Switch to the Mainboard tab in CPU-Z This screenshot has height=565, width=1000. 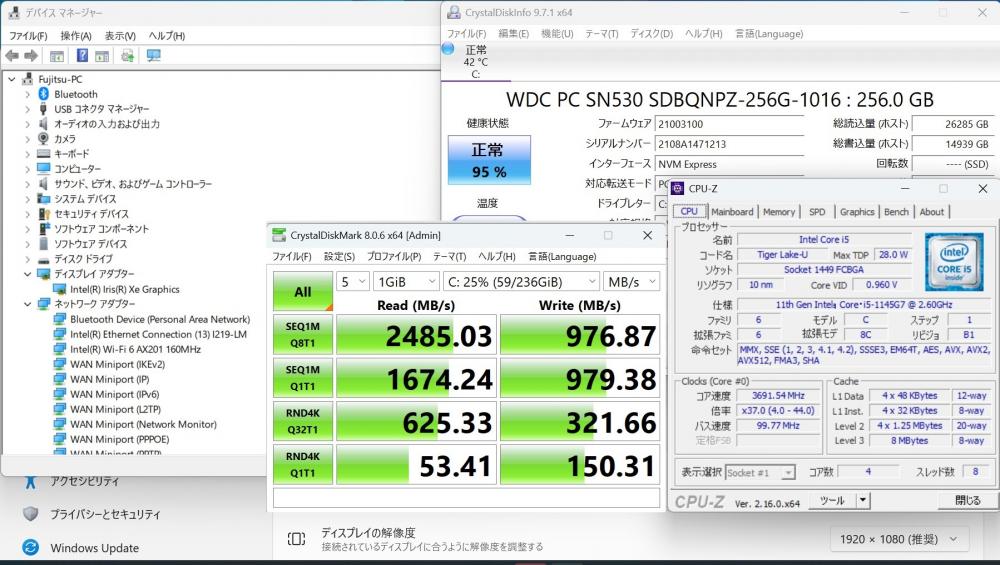732,212
